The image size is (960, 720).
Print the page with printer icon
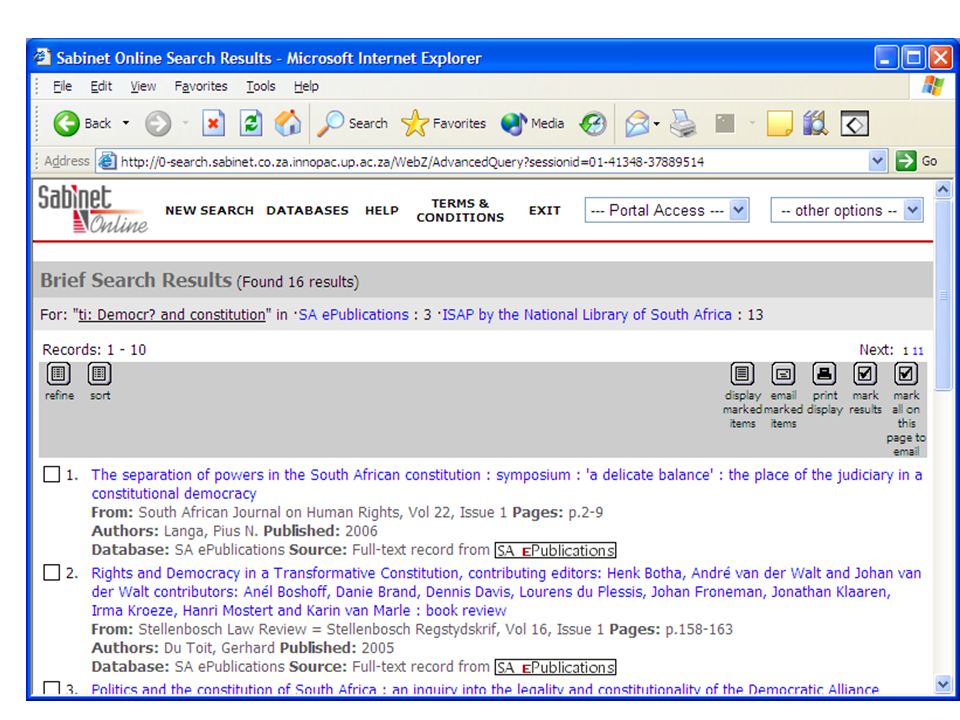point(683,124)
